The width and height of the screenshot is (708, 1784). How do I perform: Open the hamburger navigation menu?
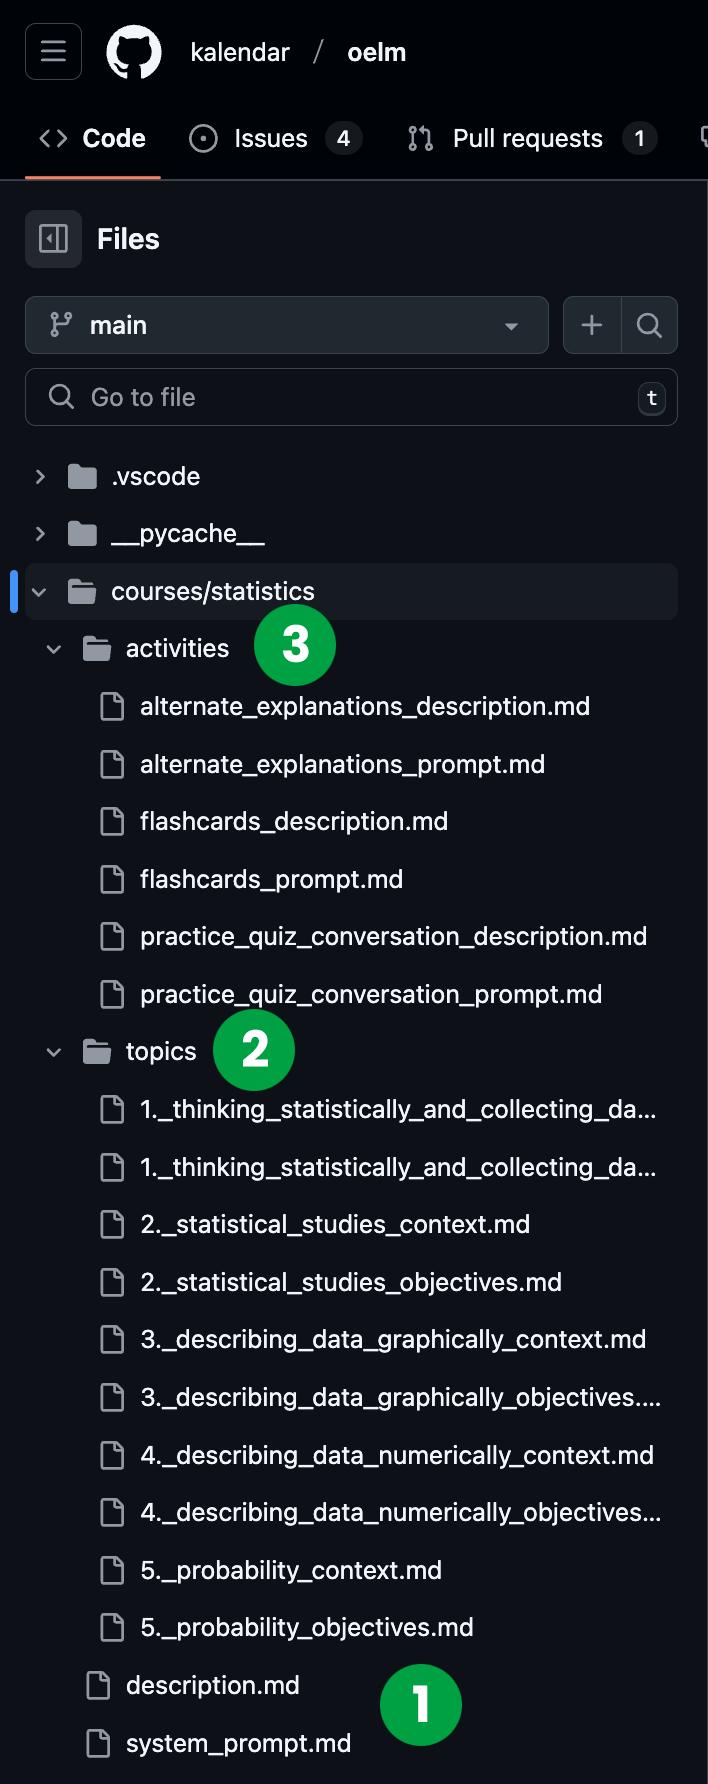[53, 51]
